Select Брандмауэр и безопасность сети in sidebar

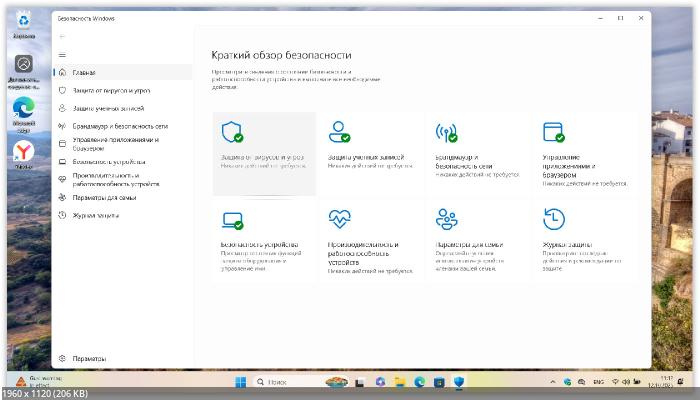pos(118,126)
